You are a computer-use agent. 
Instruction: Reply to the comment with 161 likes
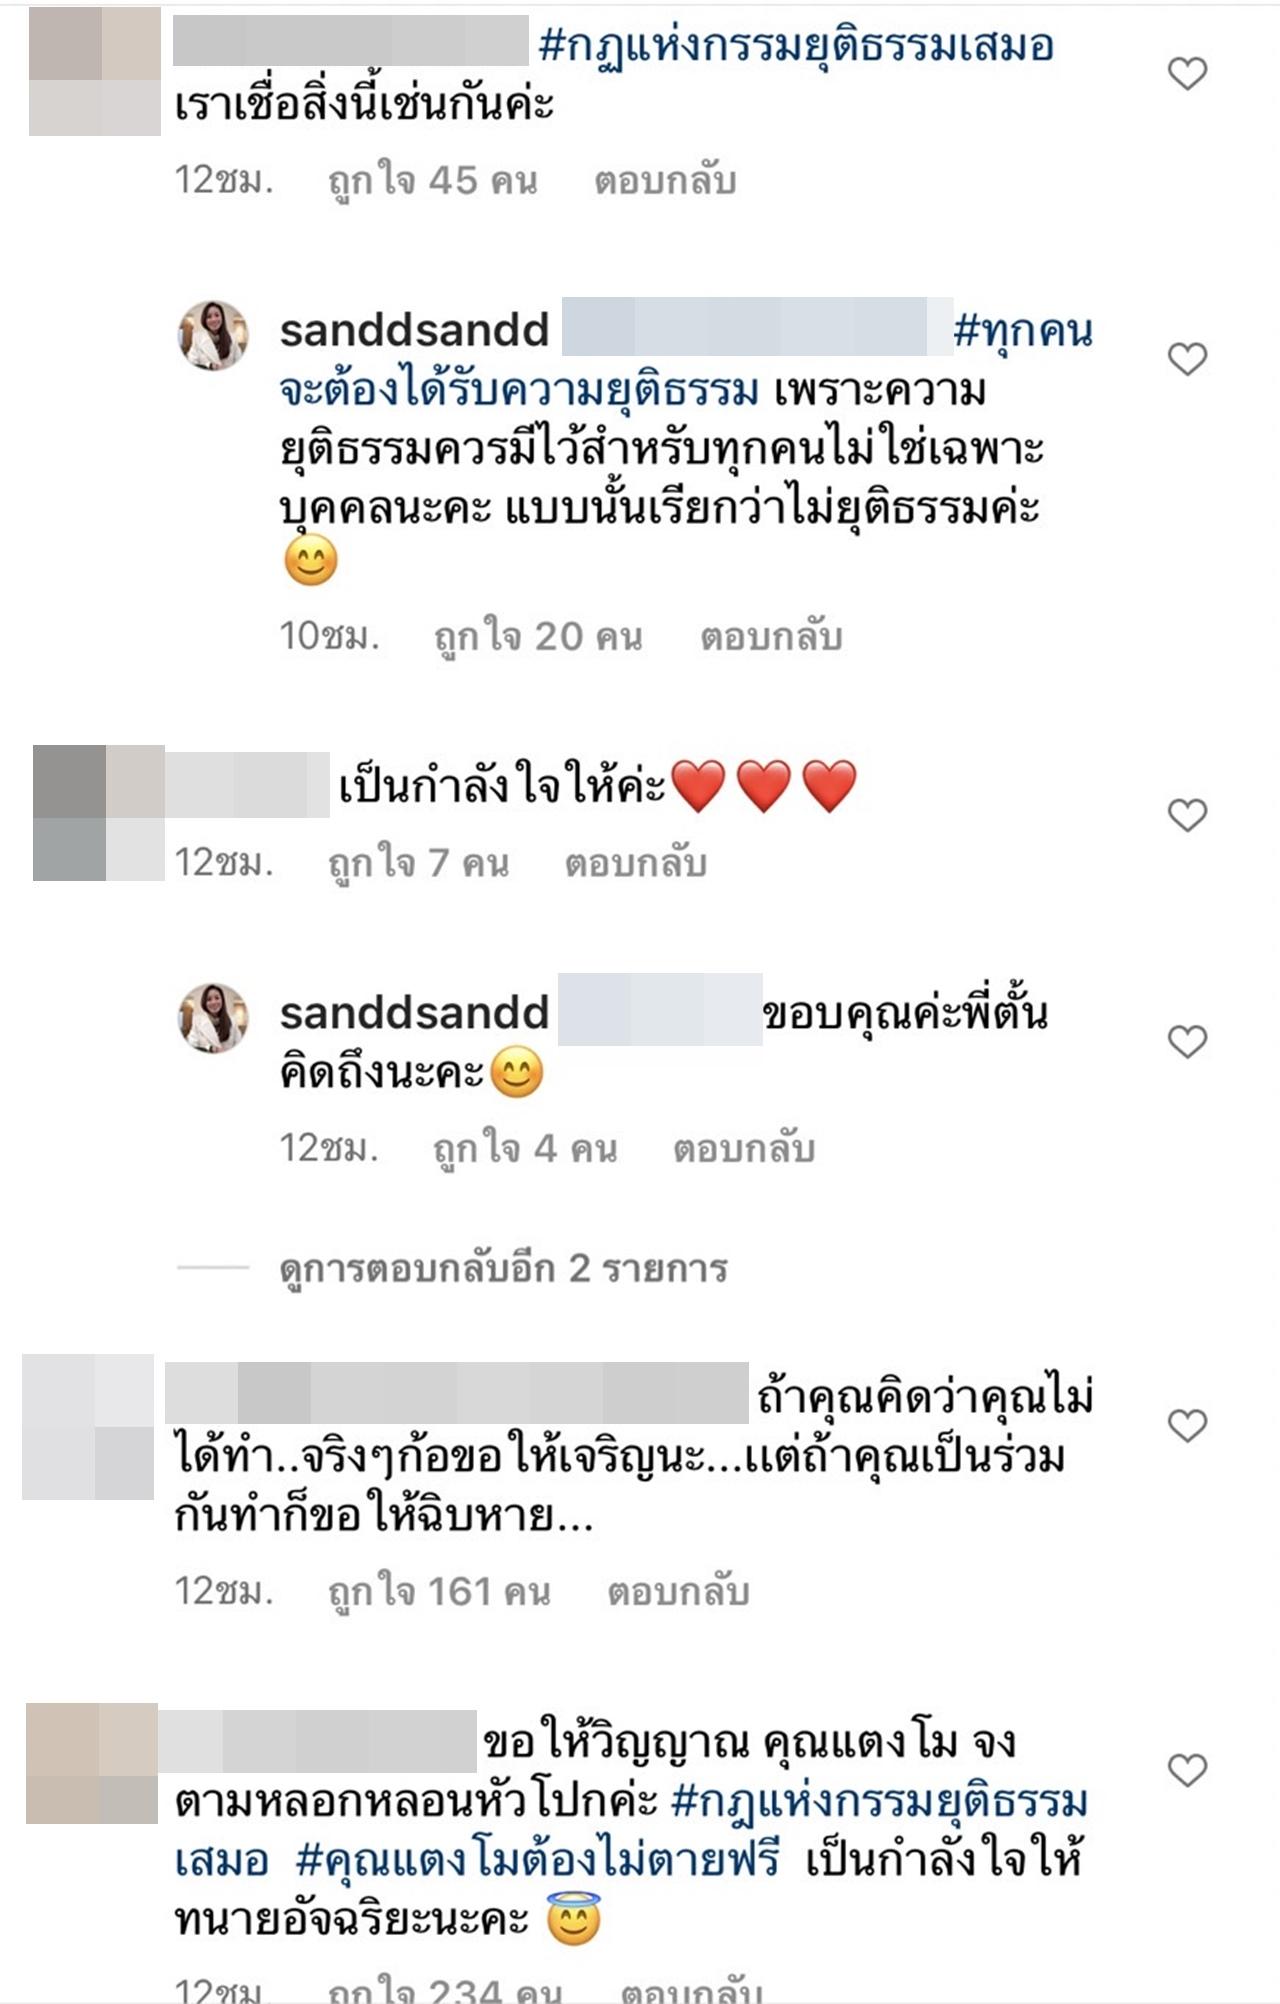[679, 1591]
